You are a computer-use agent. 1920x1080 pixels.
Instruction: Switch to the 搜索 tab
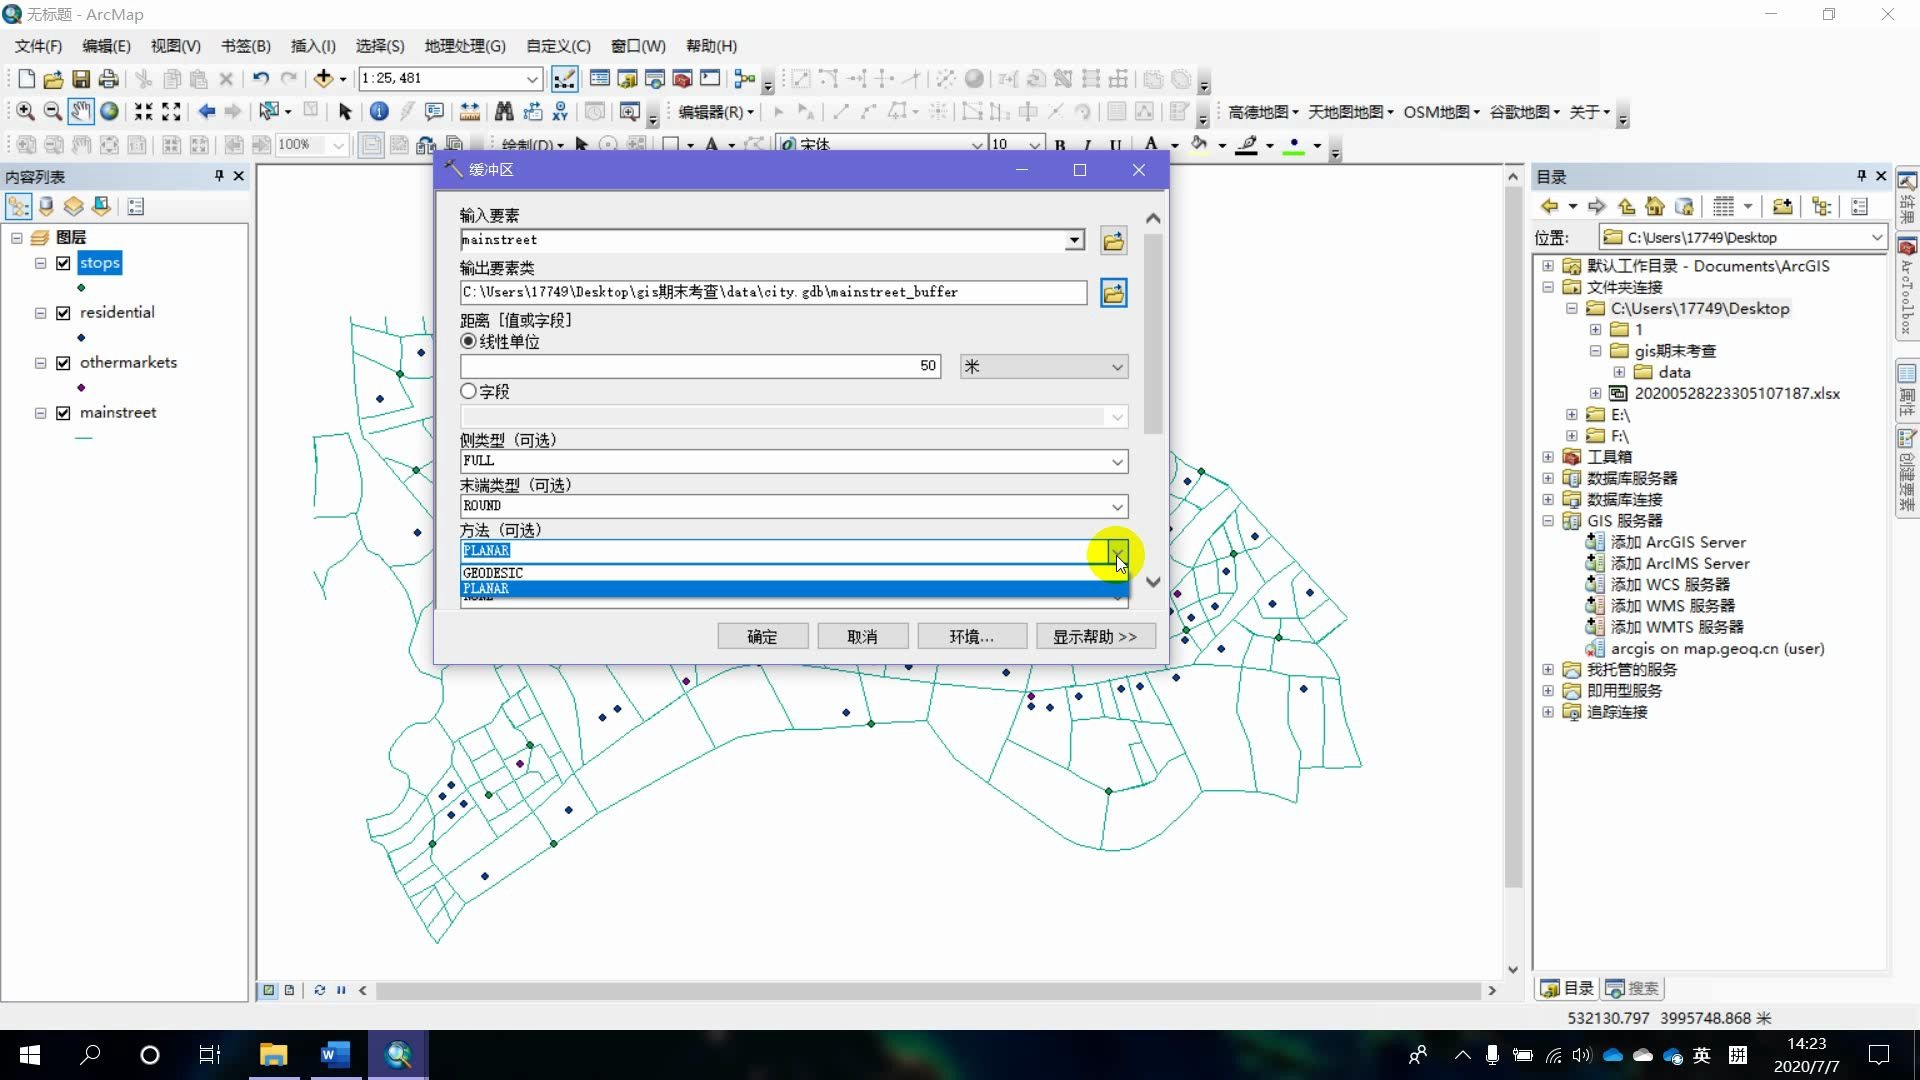[1633, 988]
